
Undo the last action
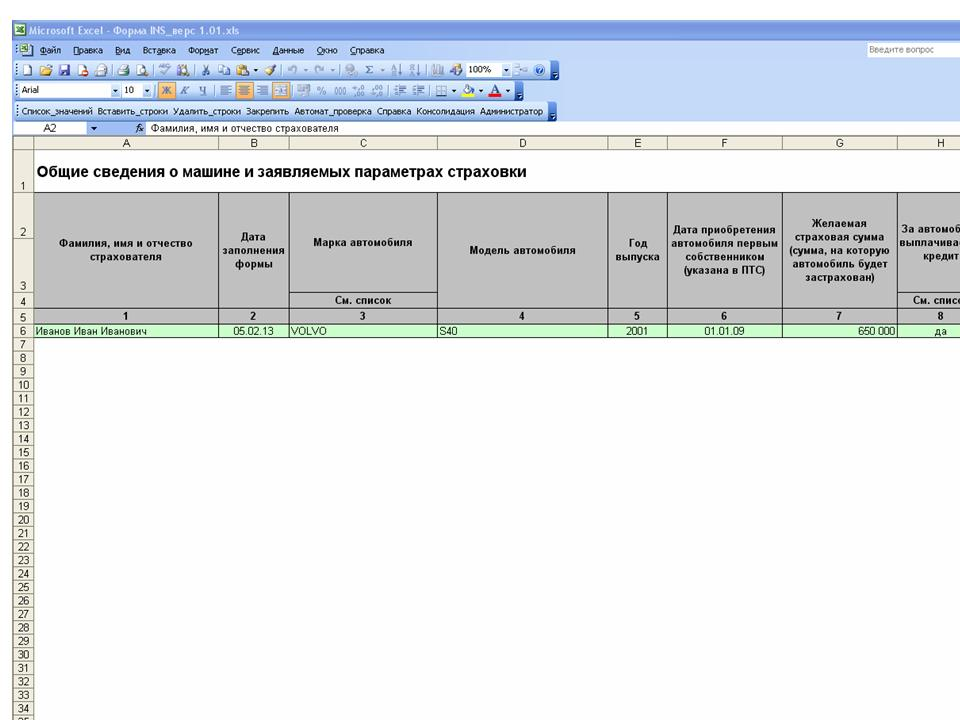pos(292,70)
